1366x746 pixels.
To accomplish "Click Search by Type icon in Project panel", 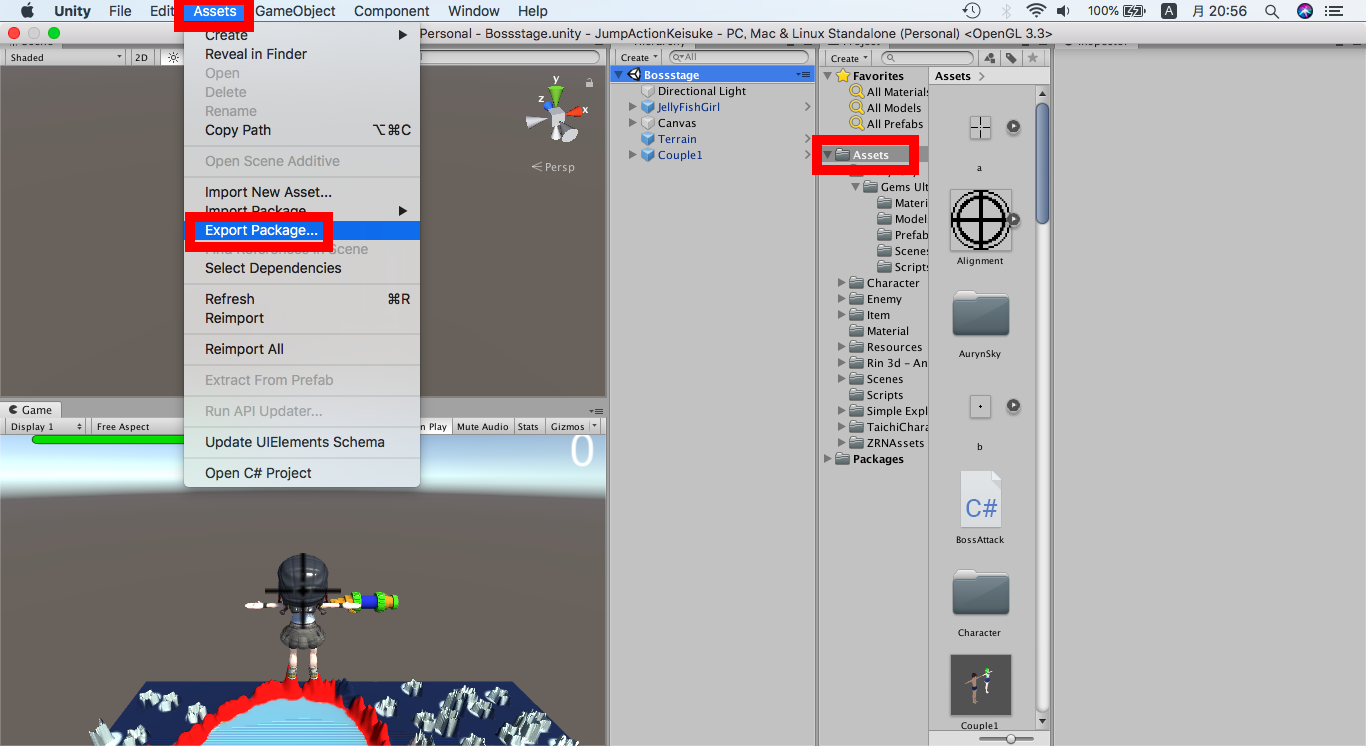I will [x=991, y=58].
